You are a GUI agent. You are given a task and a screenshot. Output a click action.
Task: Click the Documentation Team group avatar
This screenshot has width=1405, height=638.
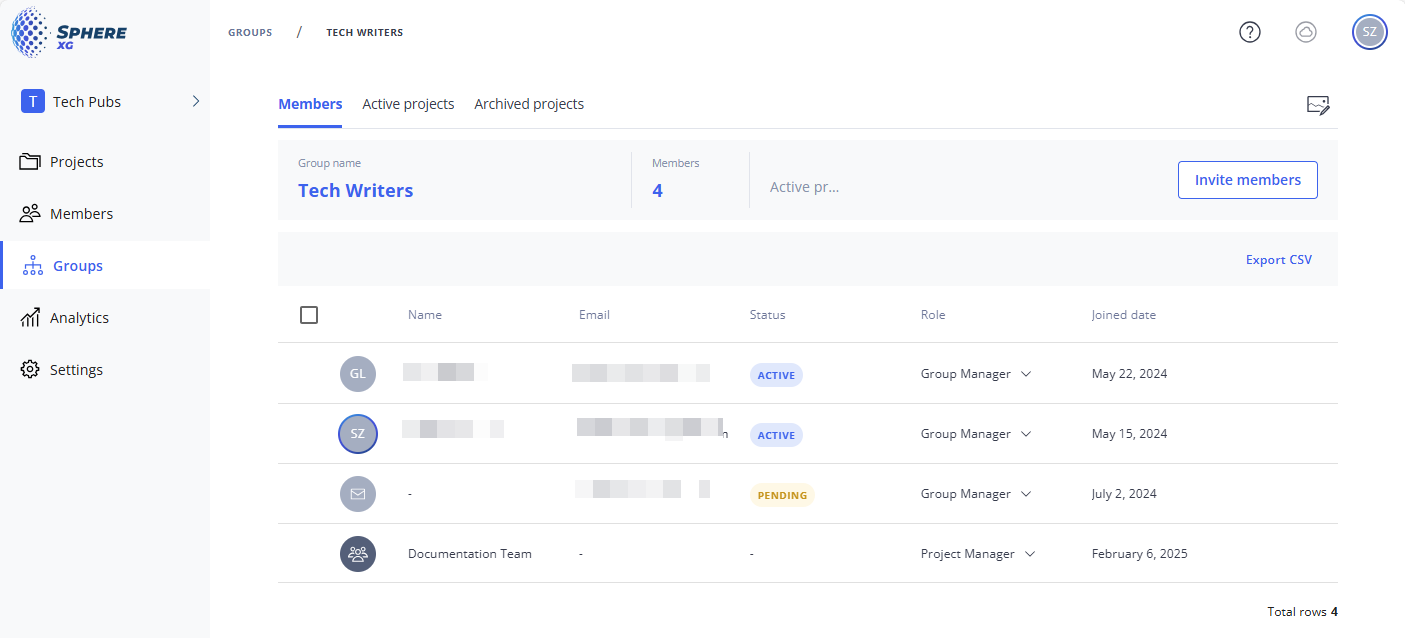point(358,554)
